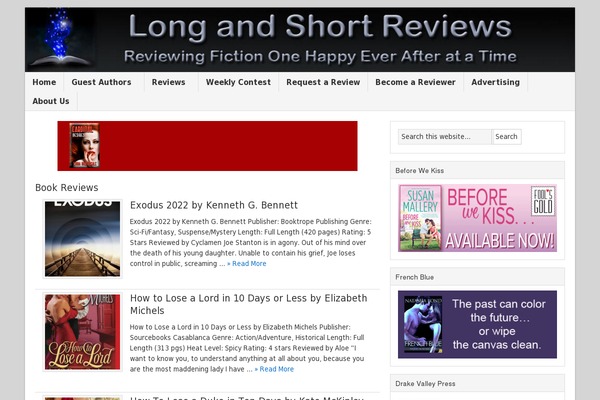Click the red advertisement banner

tap(207, 146)
